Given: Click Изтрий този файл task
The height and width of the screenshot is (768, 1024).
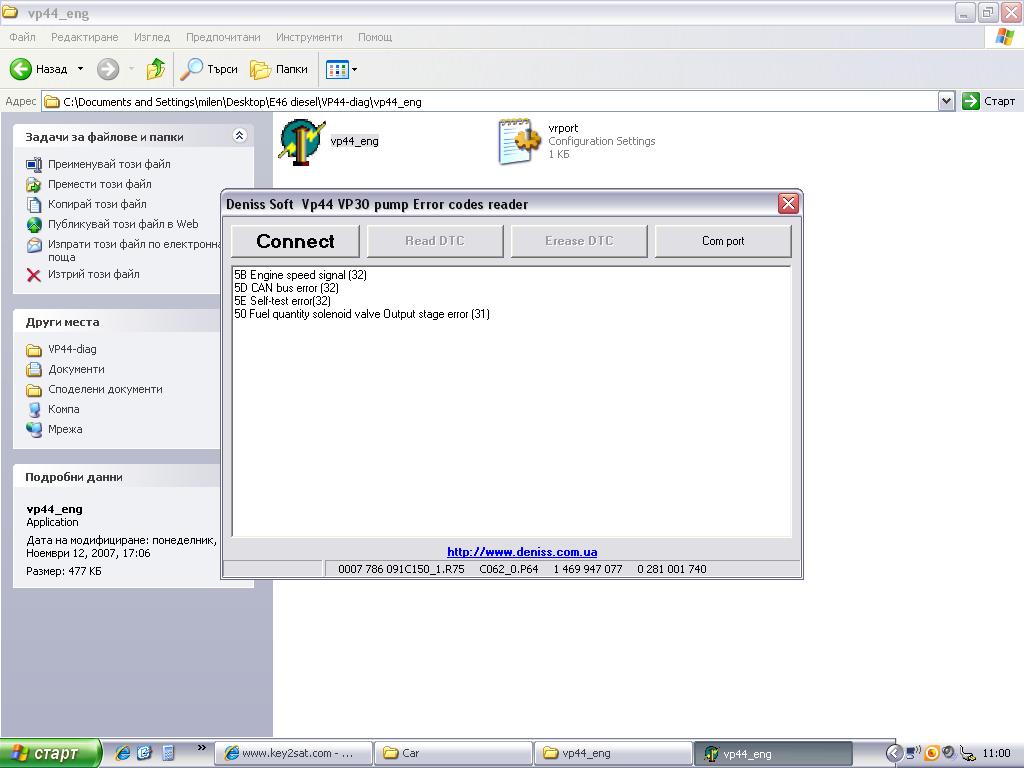Looking at the screenshot, I should [x=93, y=274].
